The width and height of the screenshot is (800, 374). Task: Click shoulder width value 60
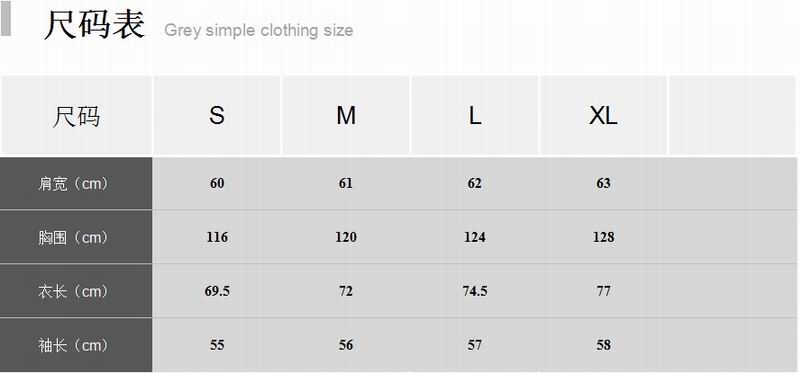(x=217, y=183)
